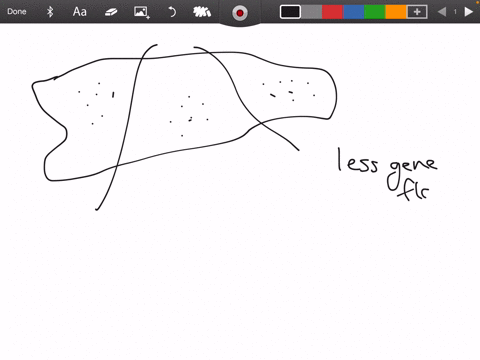
Task: Insert an image with picture icon
Action: tap(142, 12)
